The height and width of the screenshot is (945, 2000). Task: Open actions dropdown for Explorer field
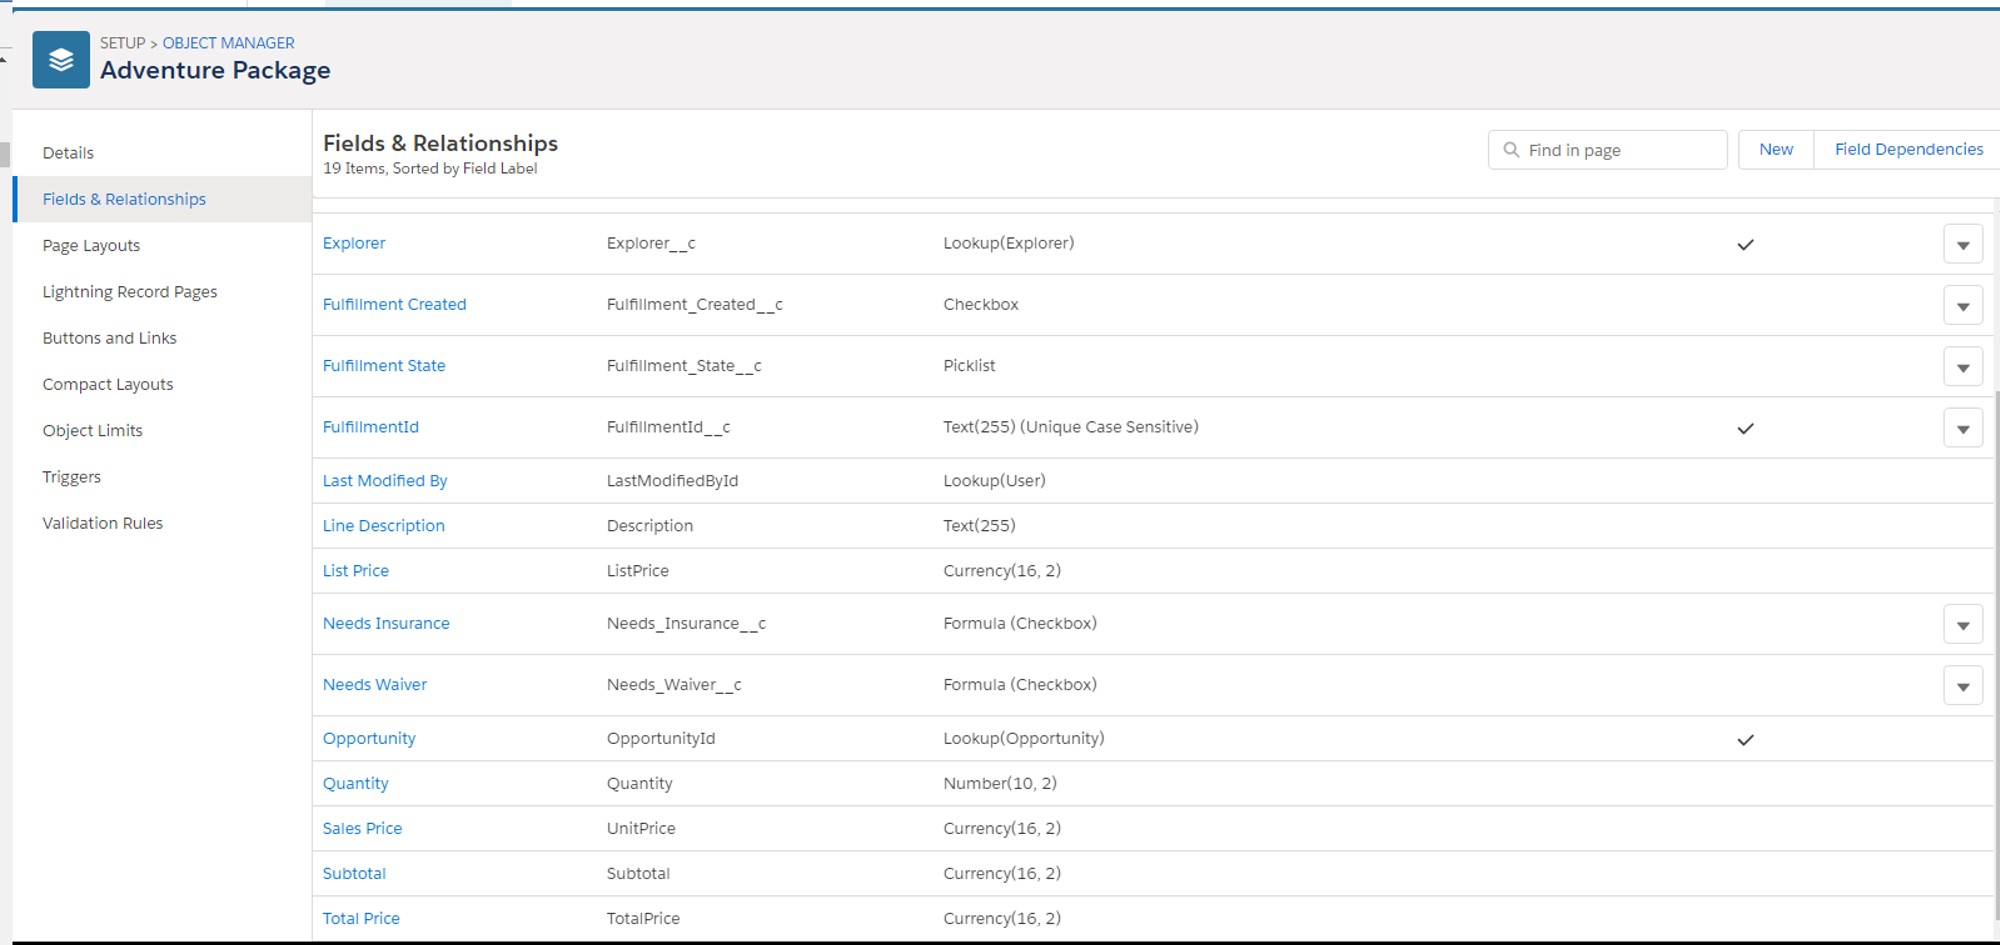click(1962, 245)
